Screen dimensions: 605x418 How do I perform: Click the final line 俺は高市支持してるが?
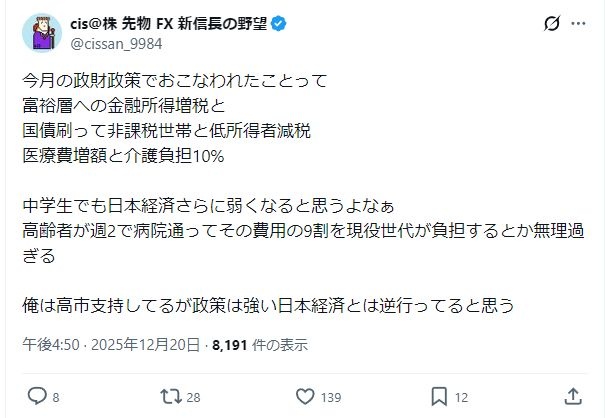268,305
